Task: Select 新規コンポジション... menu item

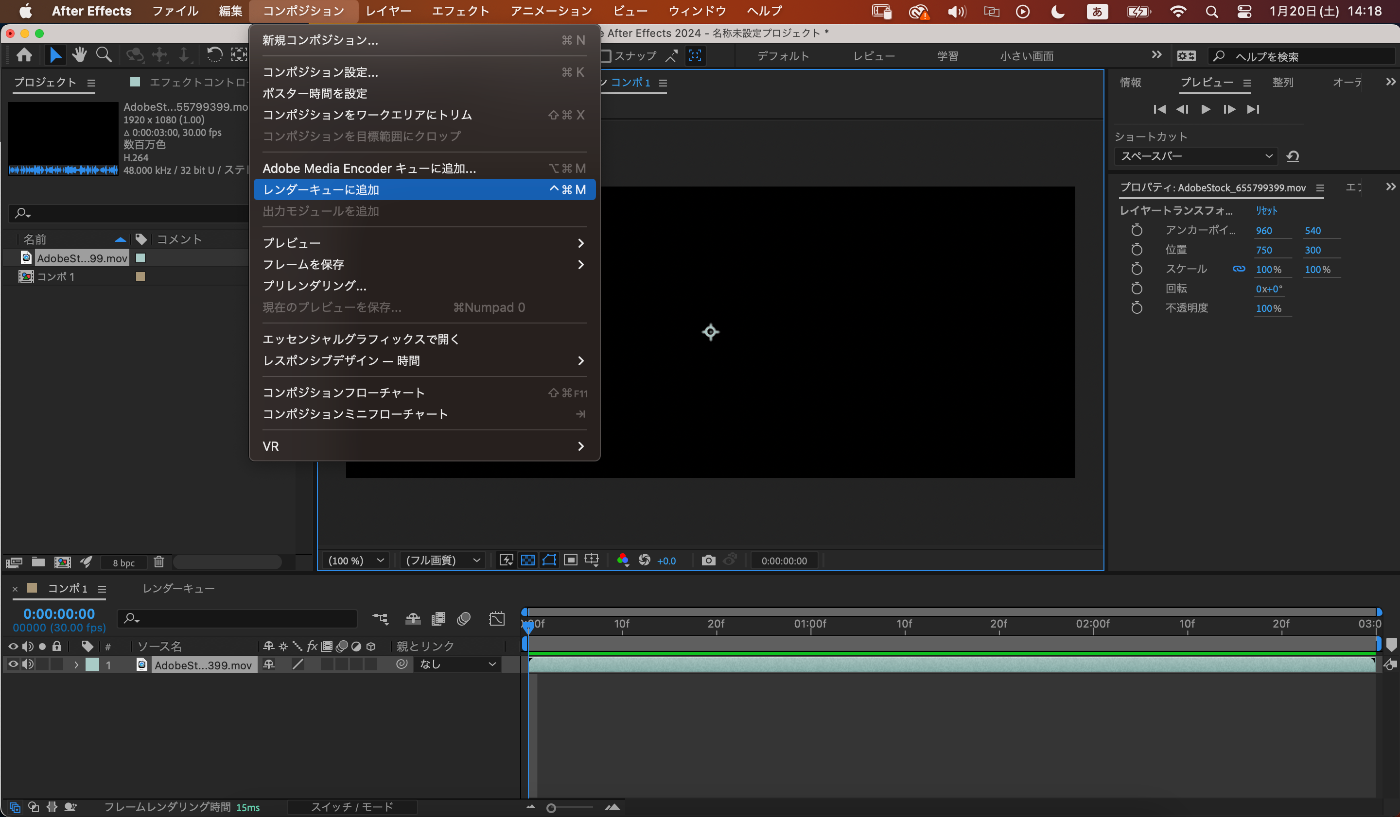Action: [x=424, y=40]
